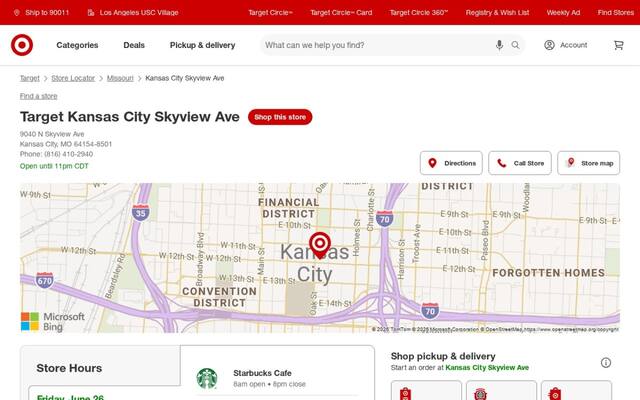Click the Store Hours heading

pos(69,368)
